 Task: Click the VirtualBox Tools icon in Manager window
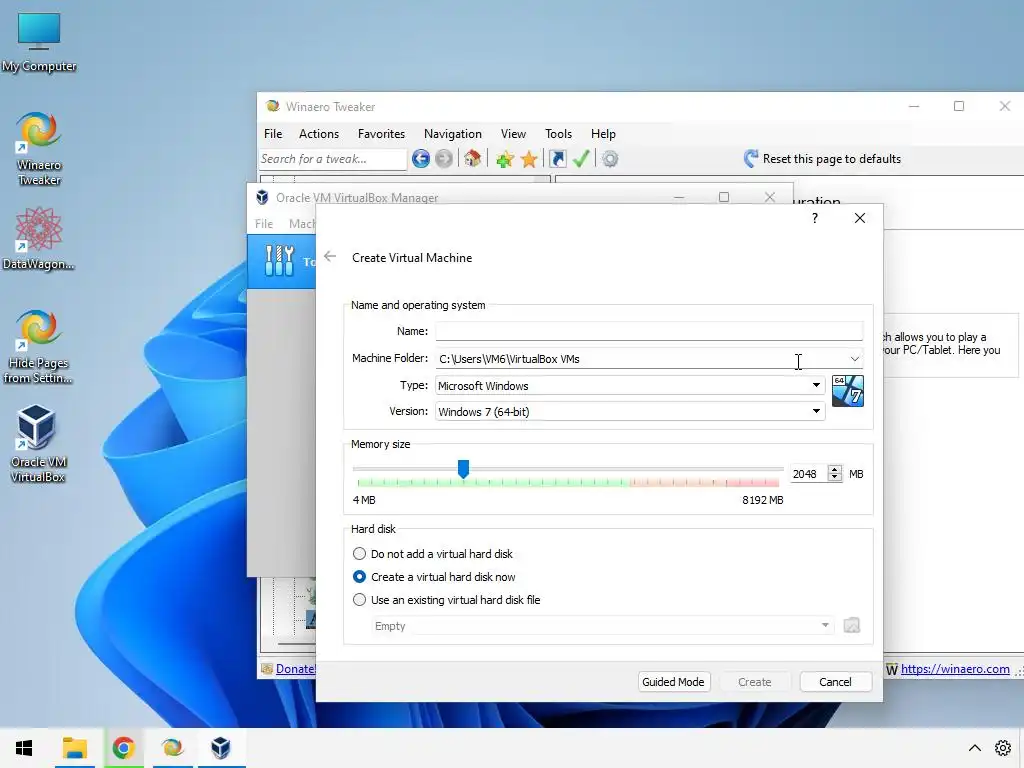[x=280, y=261]
